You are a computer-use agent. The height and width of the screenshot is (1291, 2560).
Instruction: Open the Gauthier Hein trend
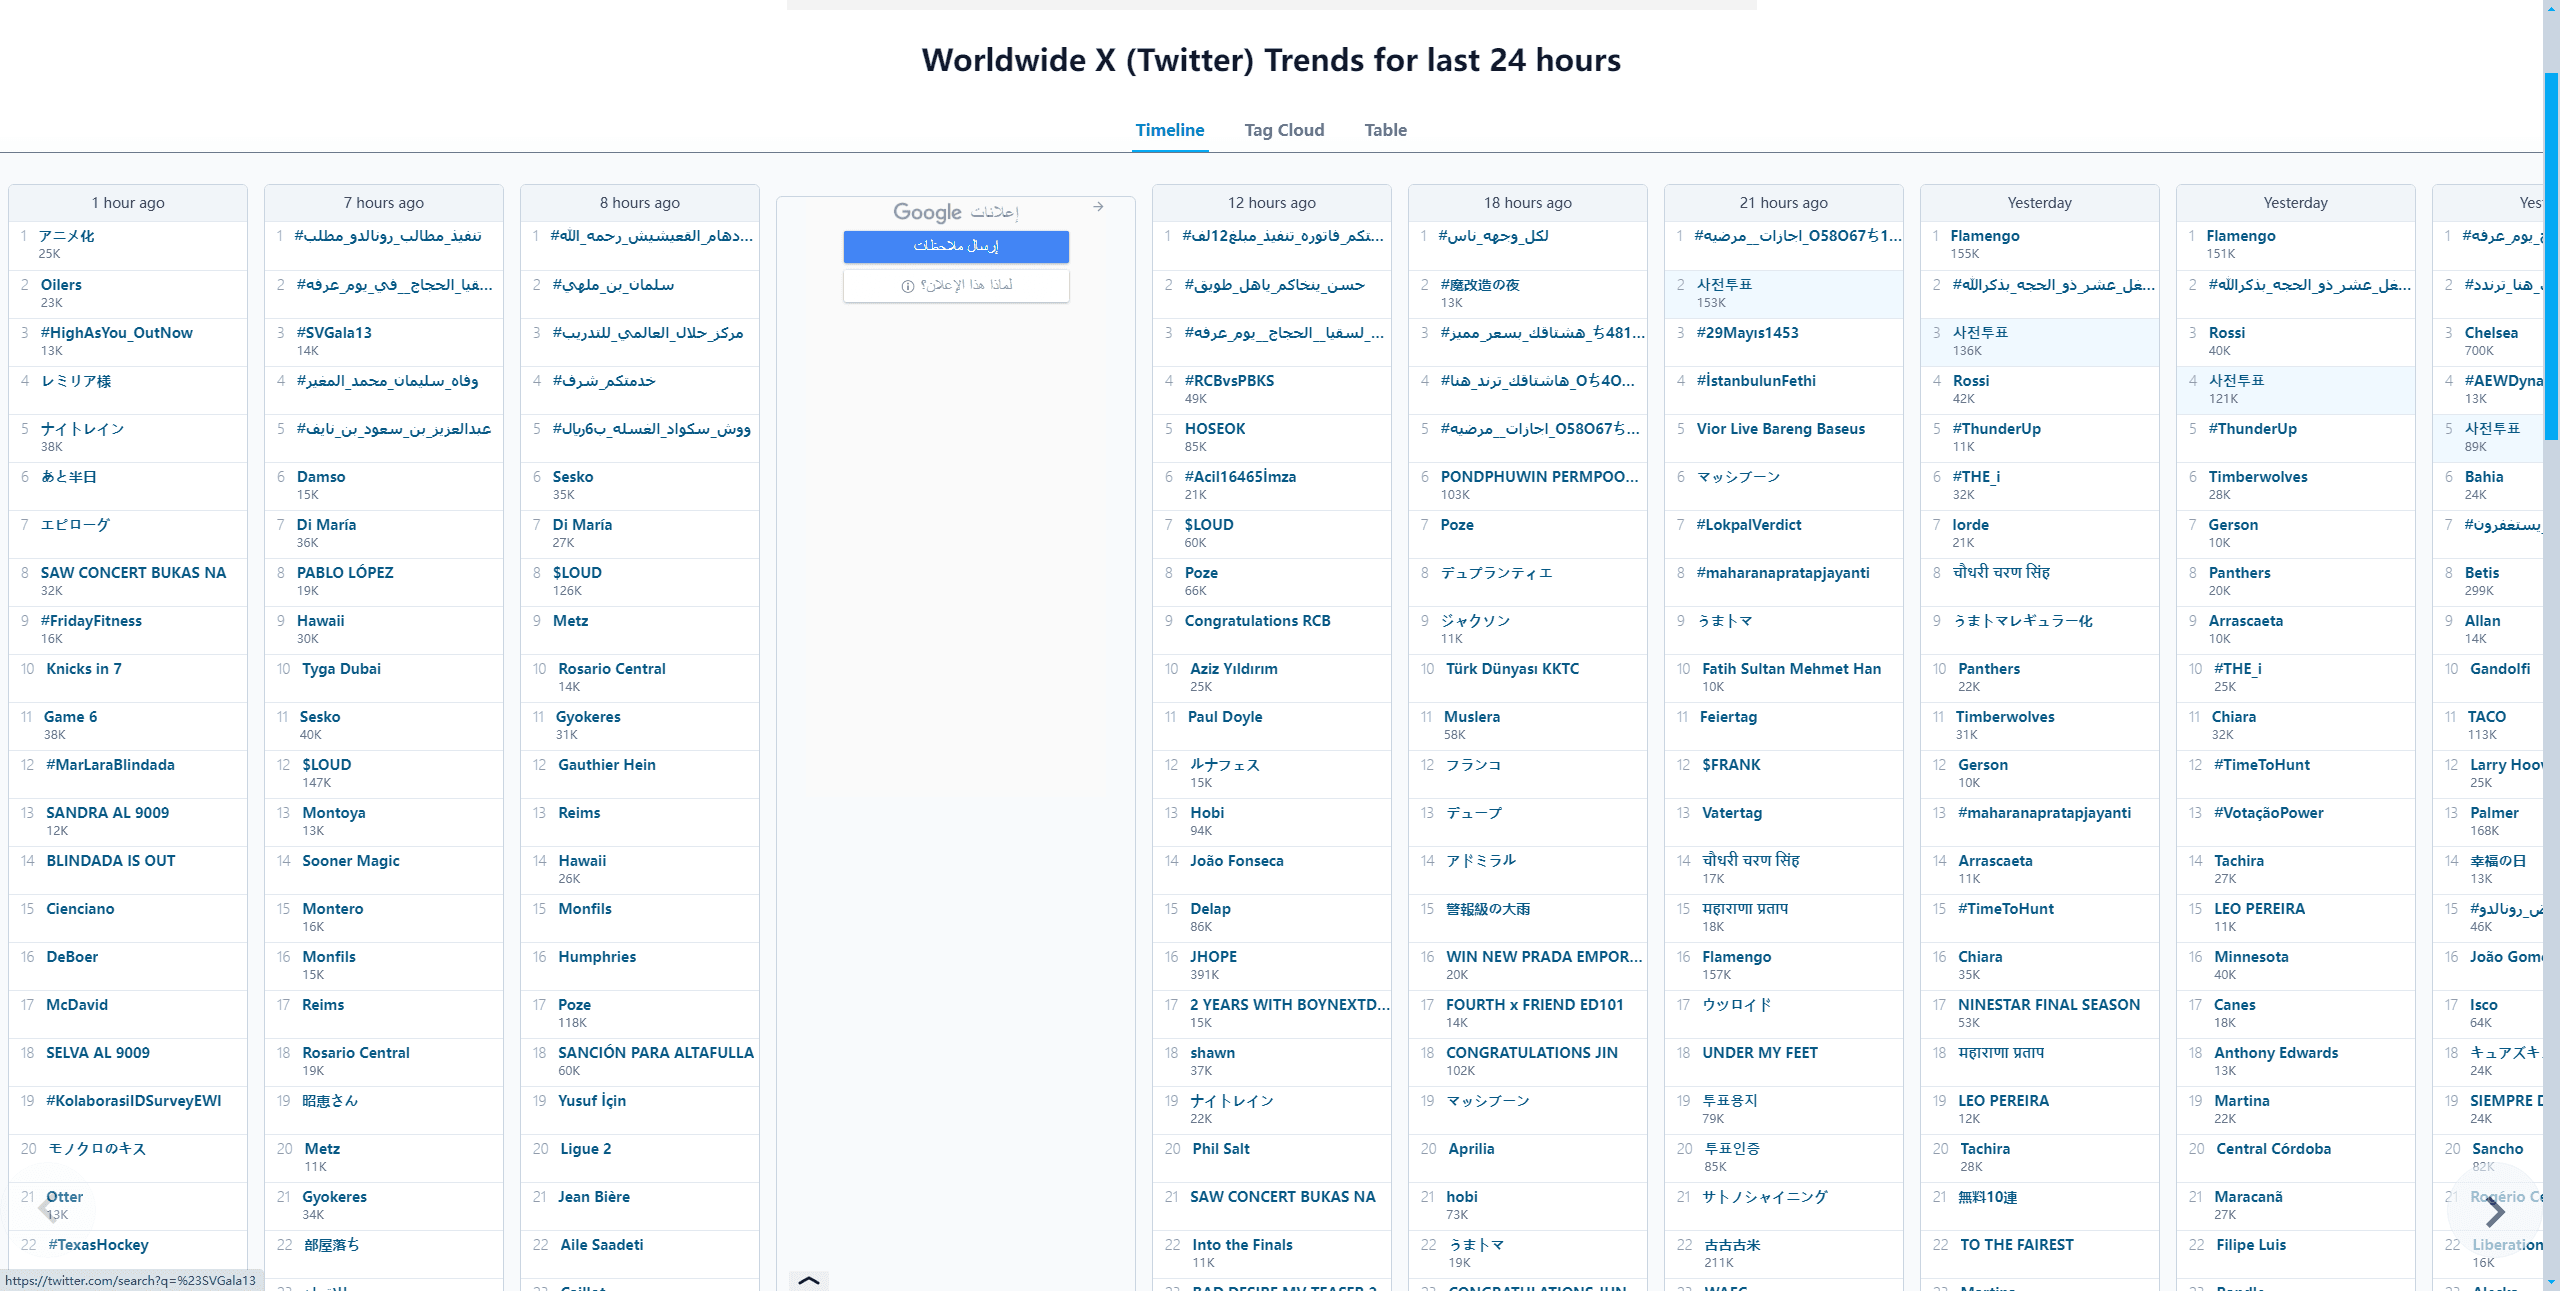[x=607, y=765]
